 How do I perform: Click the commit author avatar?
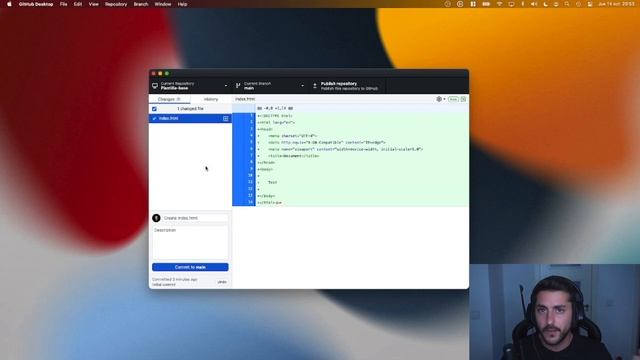pyautogui.click(x=156, y=218)
